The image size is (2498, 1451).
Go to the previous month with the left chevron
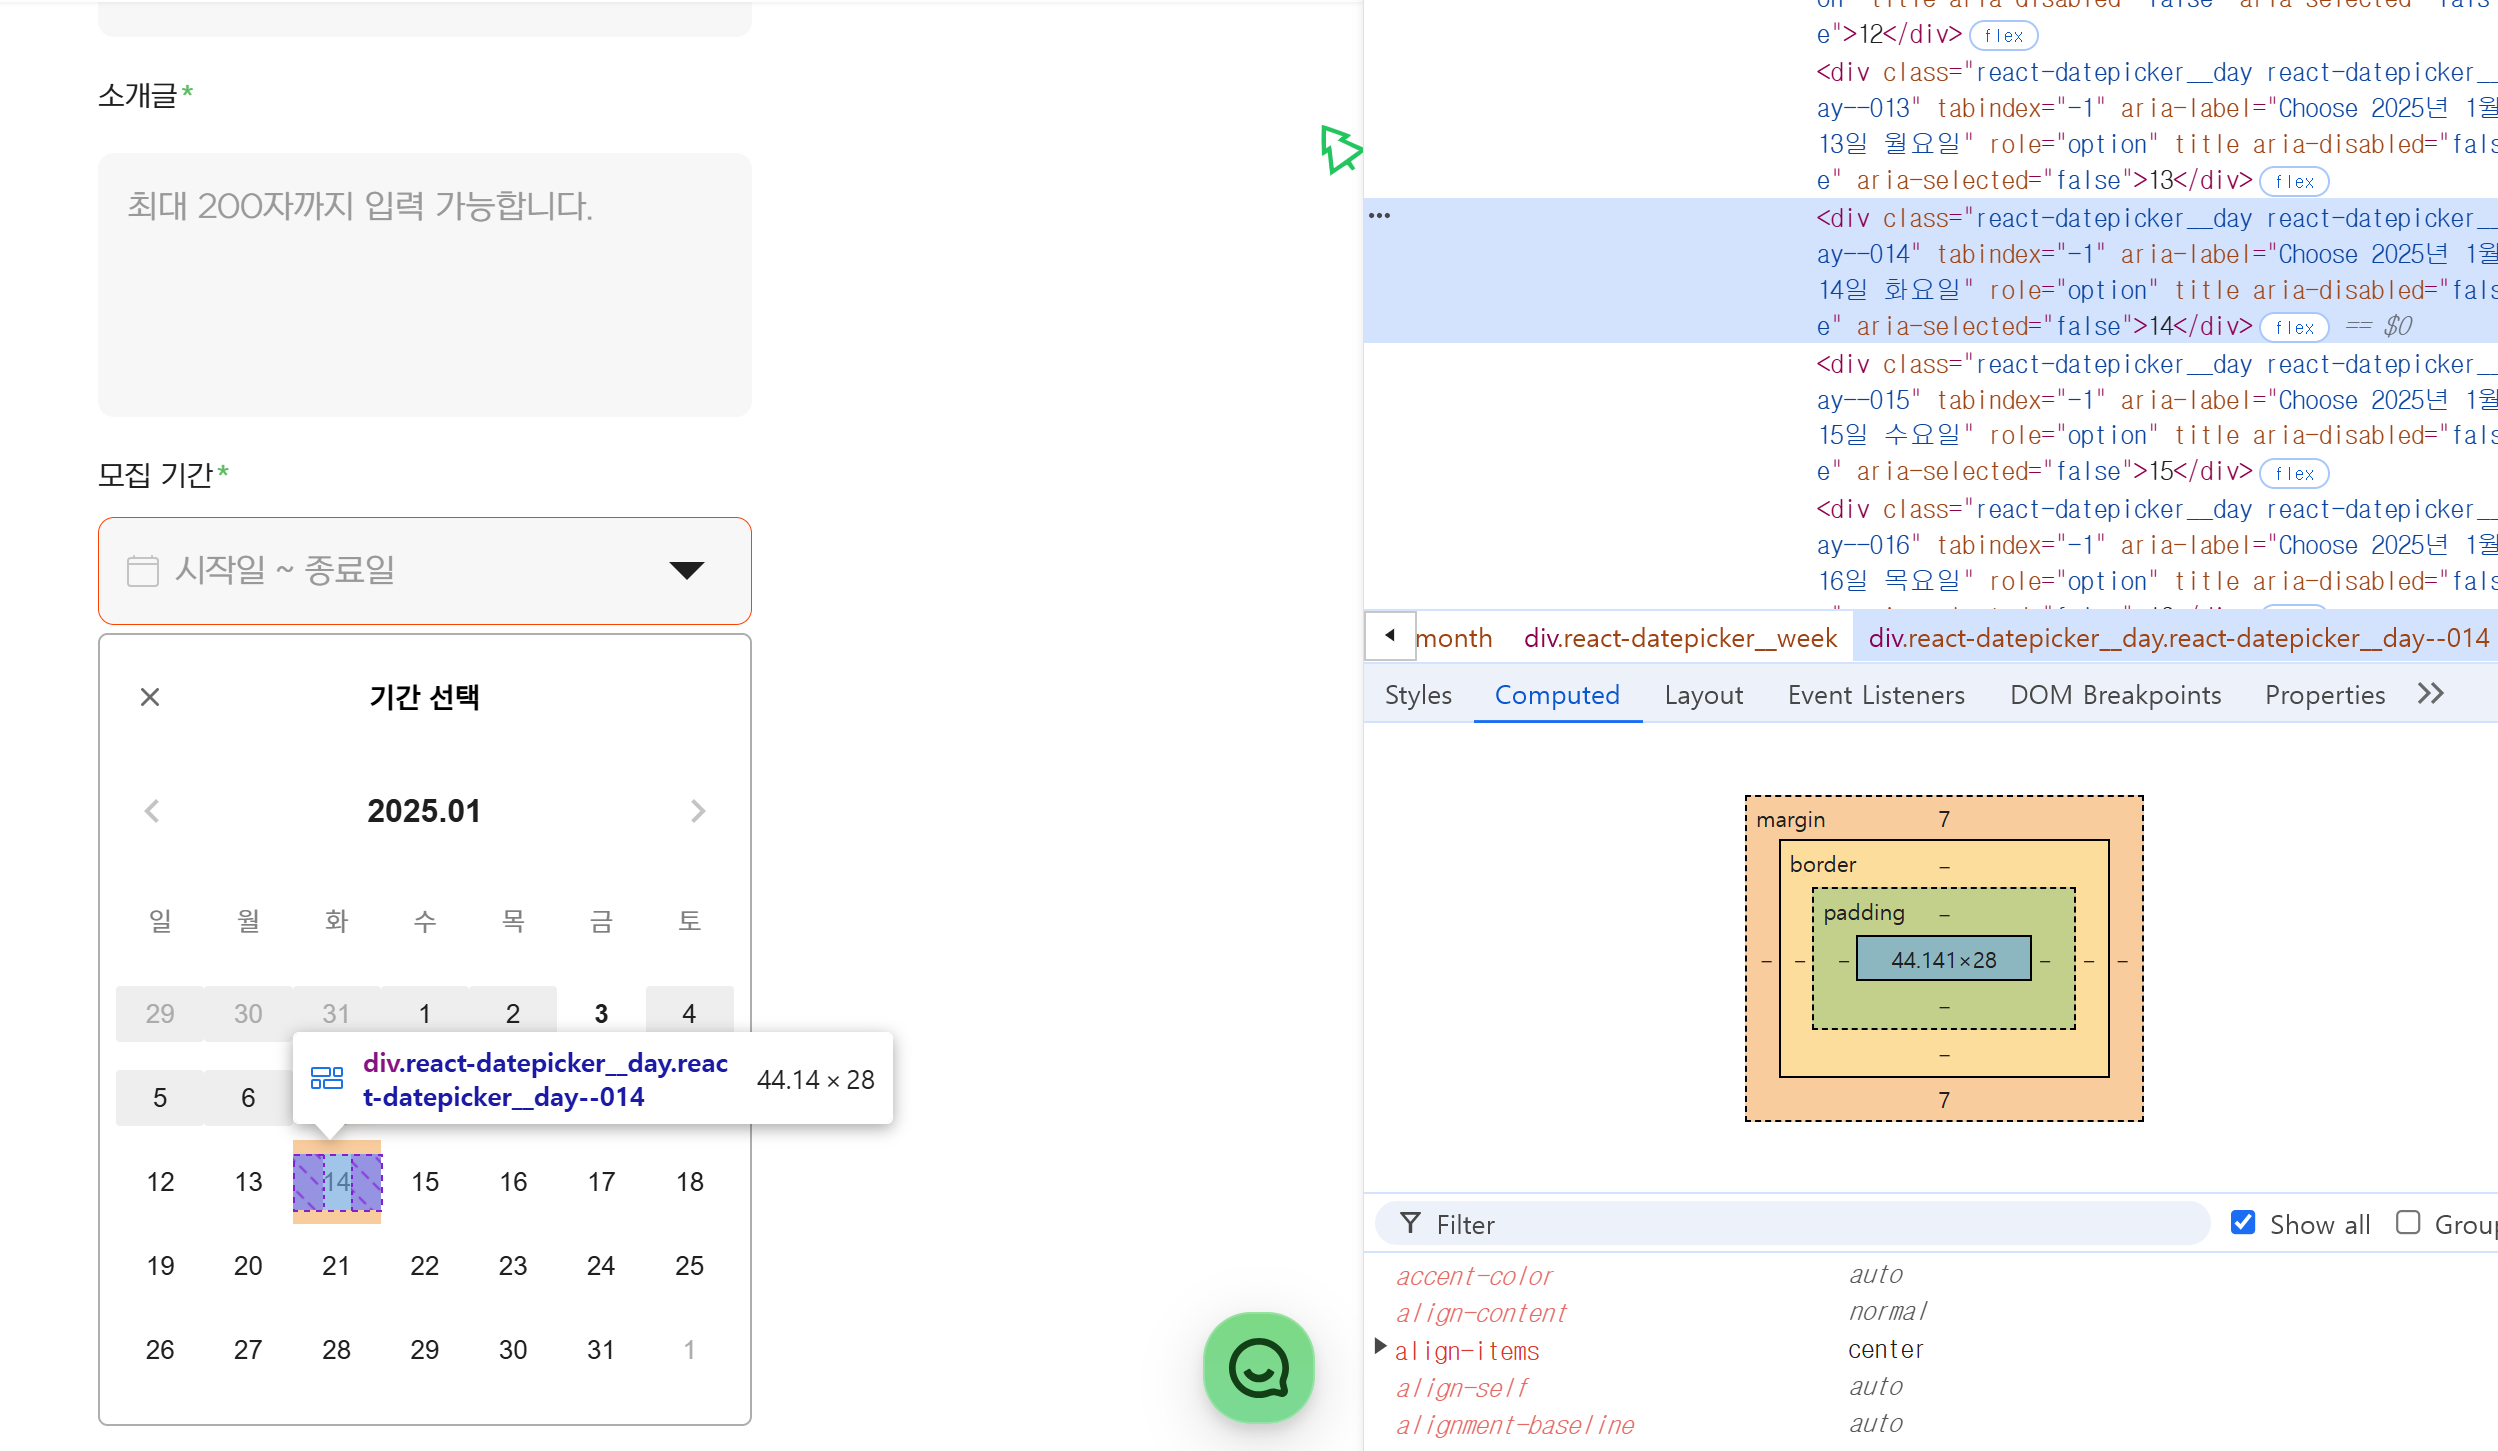point(152,811)
